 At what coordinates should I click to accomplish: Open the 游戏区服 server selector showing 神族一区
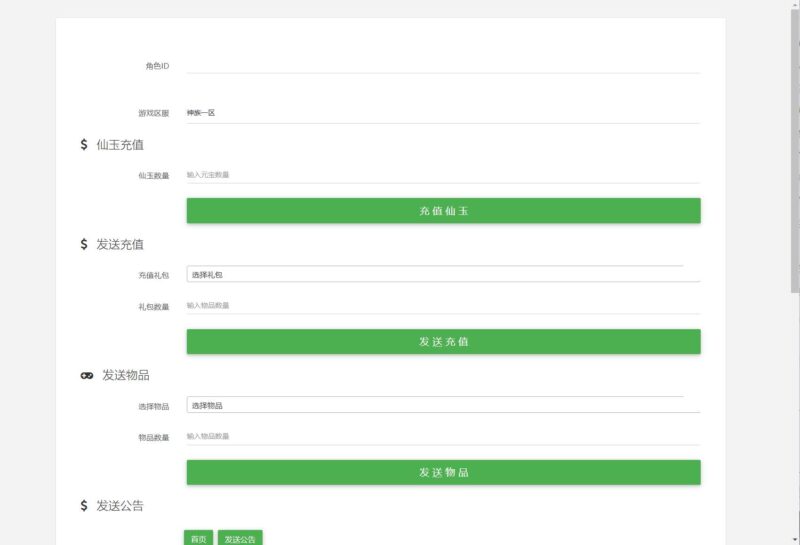pos(442,113)
